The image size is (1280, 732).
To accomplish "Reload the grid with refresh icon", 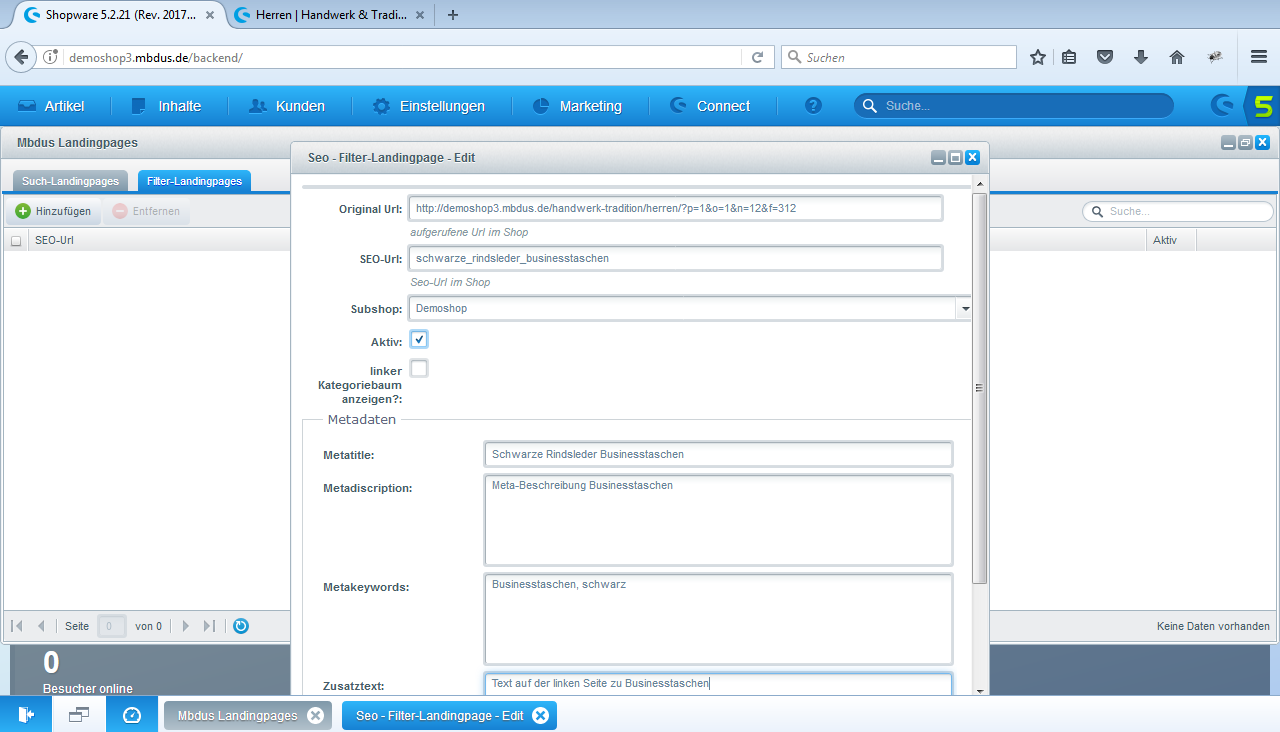I will tap(241, 626).
